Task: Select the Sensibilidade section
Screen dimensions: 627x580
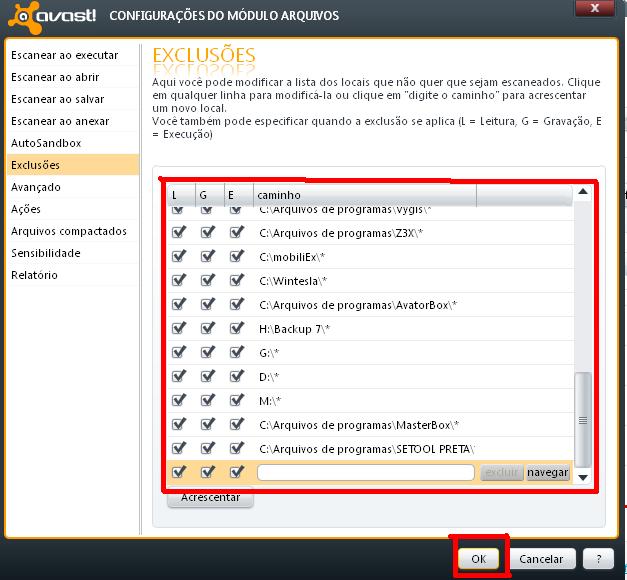Action: point(46,253)
